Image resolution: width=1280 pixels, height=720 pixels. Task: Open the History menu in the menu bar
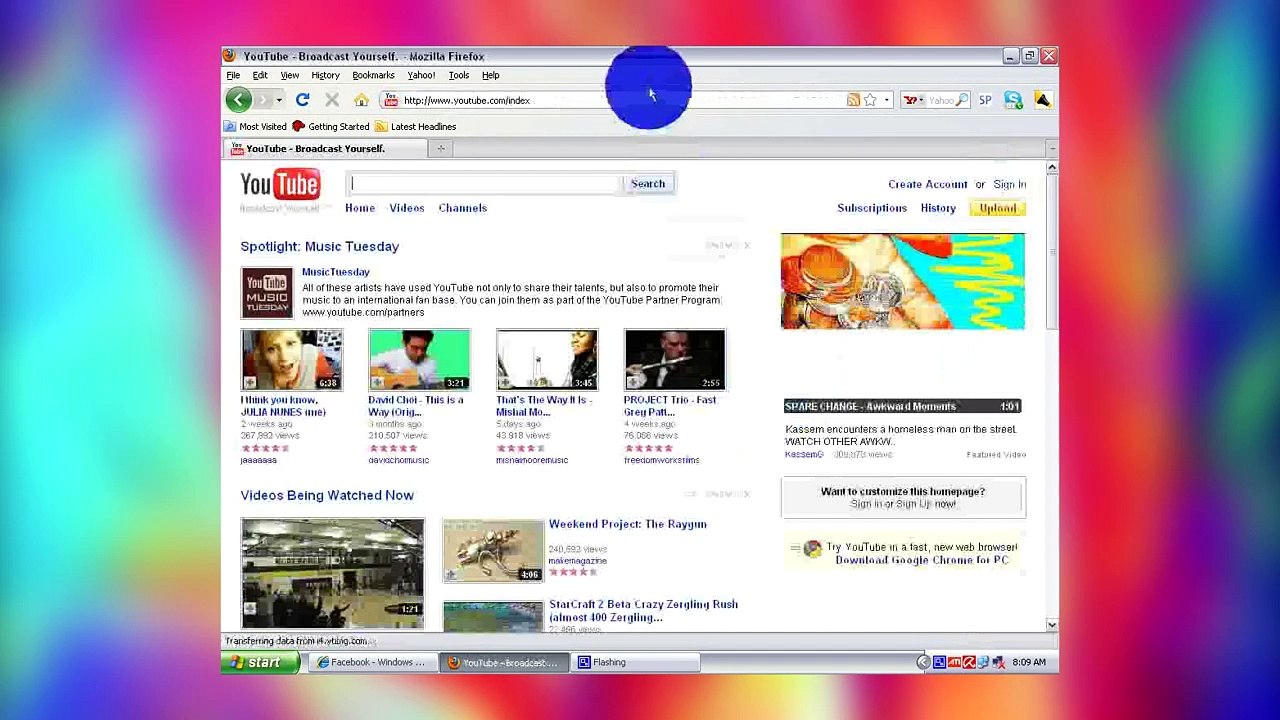tap(325, 75)
